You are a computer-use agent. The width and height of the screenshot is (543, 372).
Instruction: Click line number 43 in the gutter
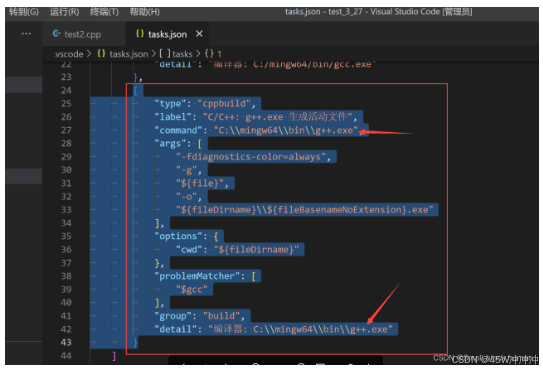66,342
